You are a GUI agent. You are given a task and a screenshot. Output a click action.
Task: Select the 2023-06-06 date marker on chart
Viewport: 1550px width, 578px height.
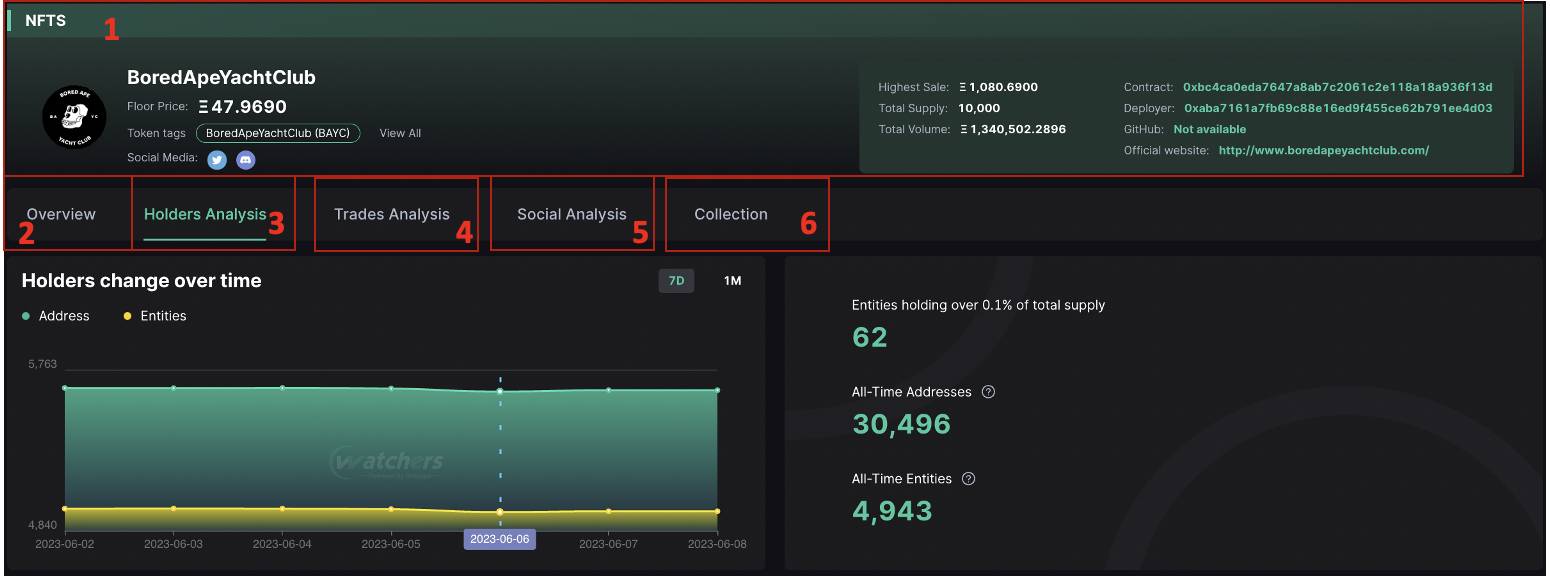coord(500,539)
